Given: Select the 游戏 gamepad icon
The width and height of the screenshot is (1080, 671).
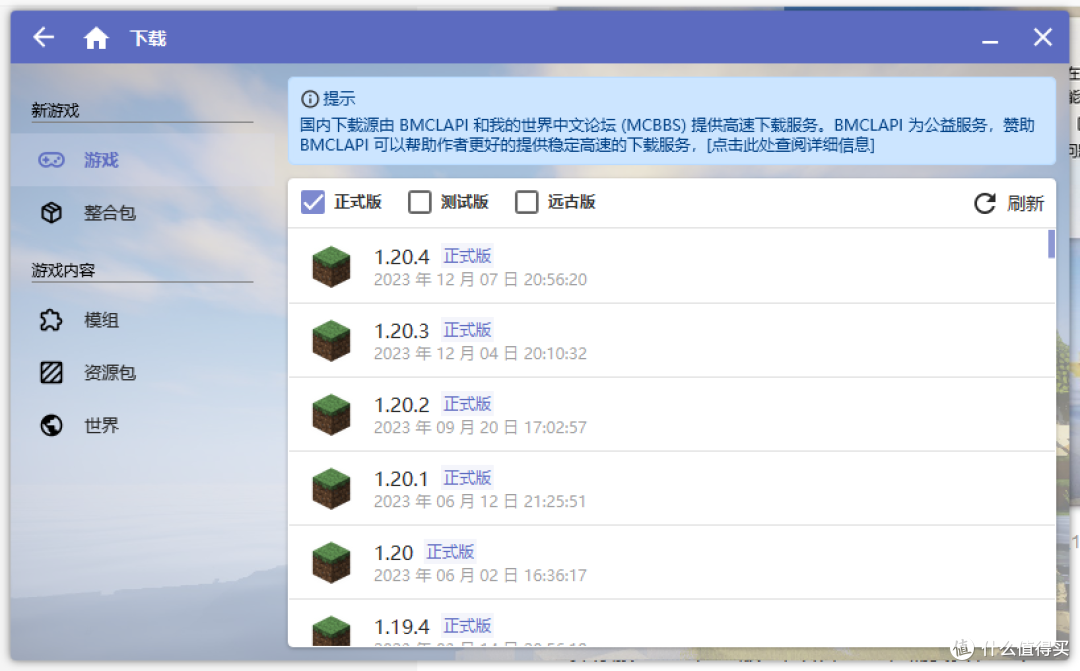Looking at the screenshot, I should point(51,160).
